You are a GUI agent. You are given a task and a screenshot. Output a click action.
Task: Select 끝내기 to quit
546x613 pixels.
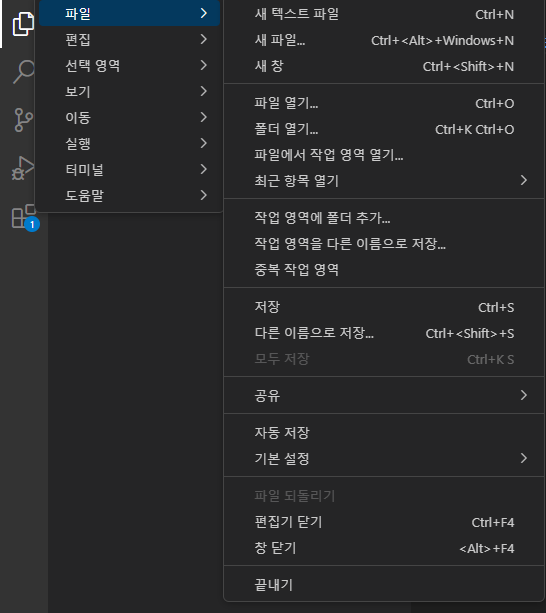tap(384, 585)
